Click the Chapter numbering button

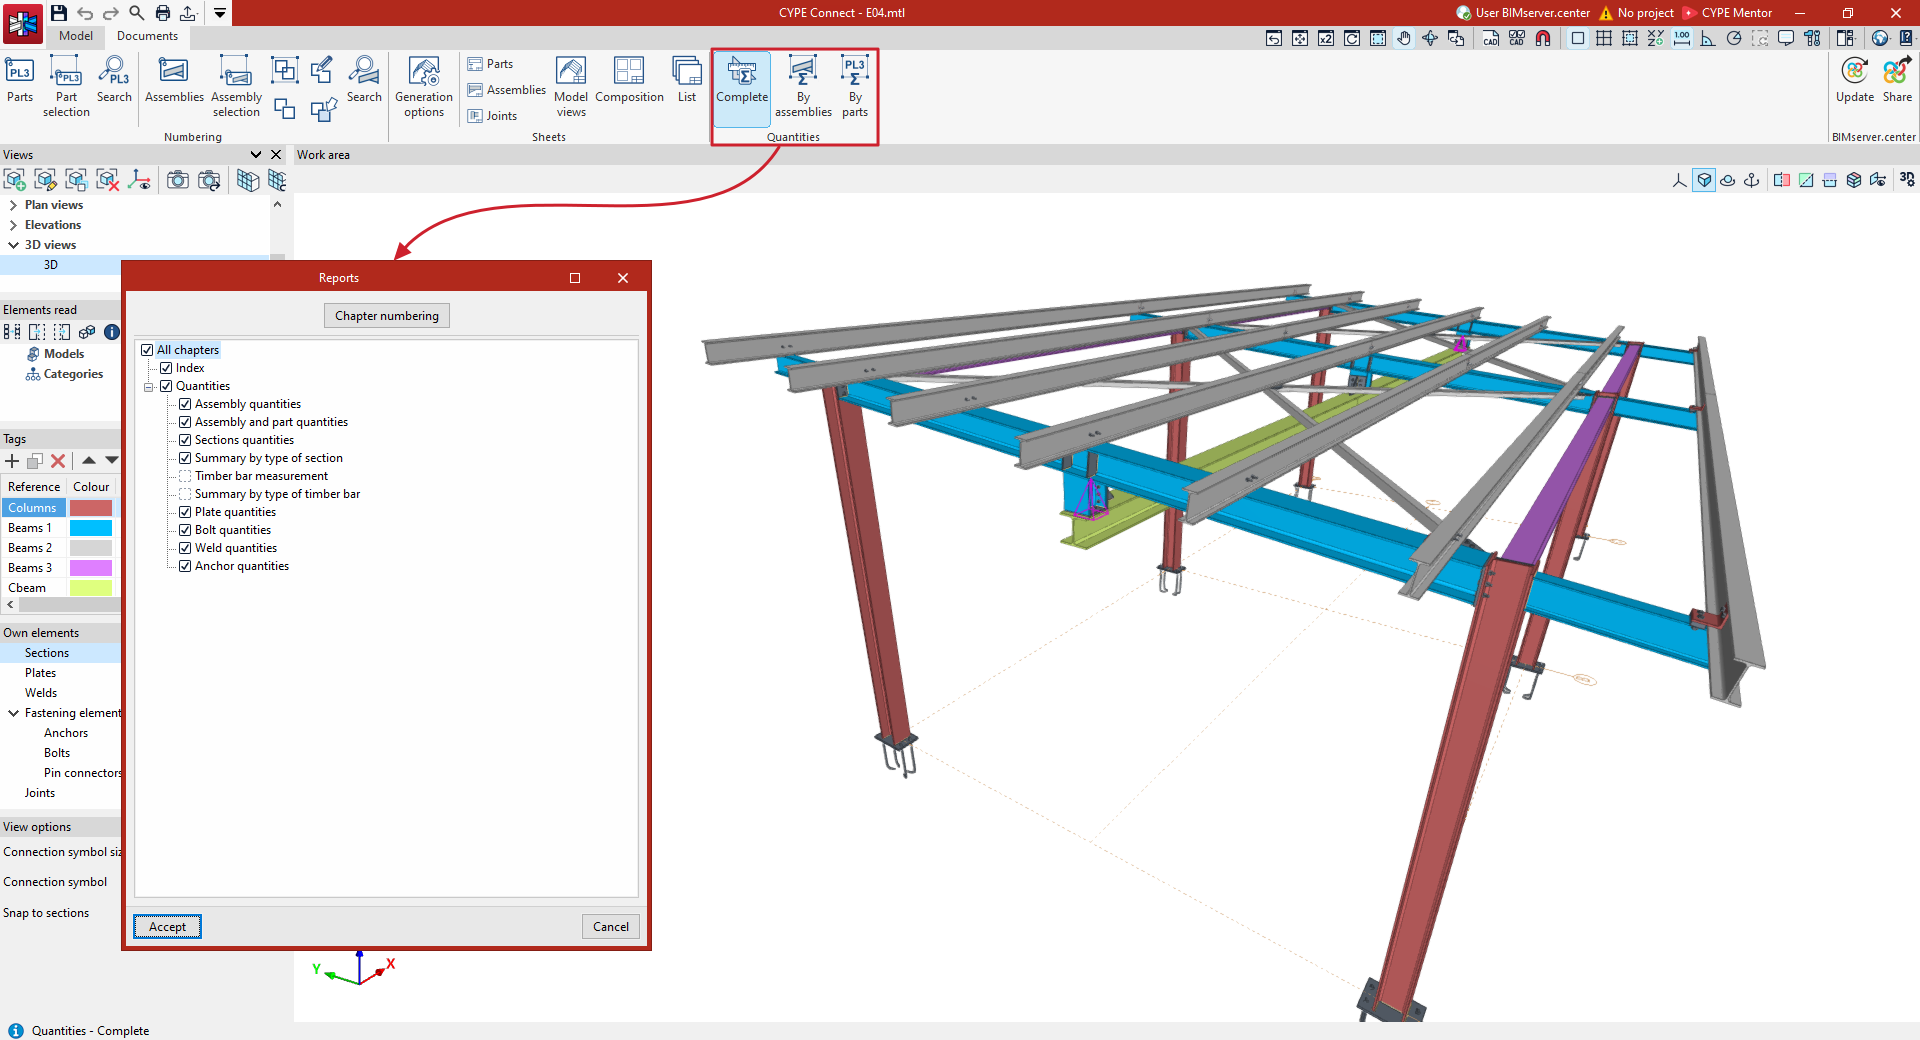click(x=387, y=316)
